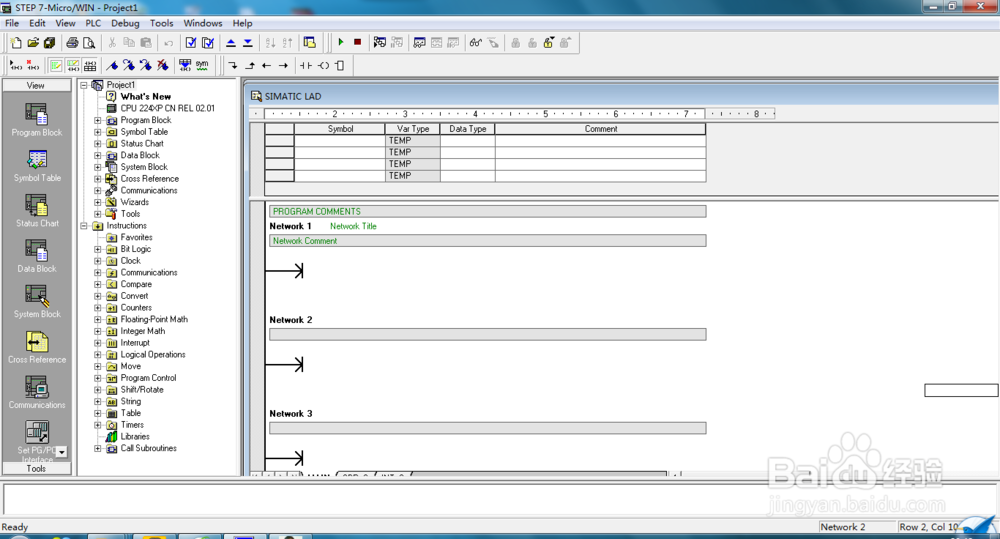Click the Insert Network icon
Screen dimensions: 1000x539
pyautogui.click(x=16, y=65)
